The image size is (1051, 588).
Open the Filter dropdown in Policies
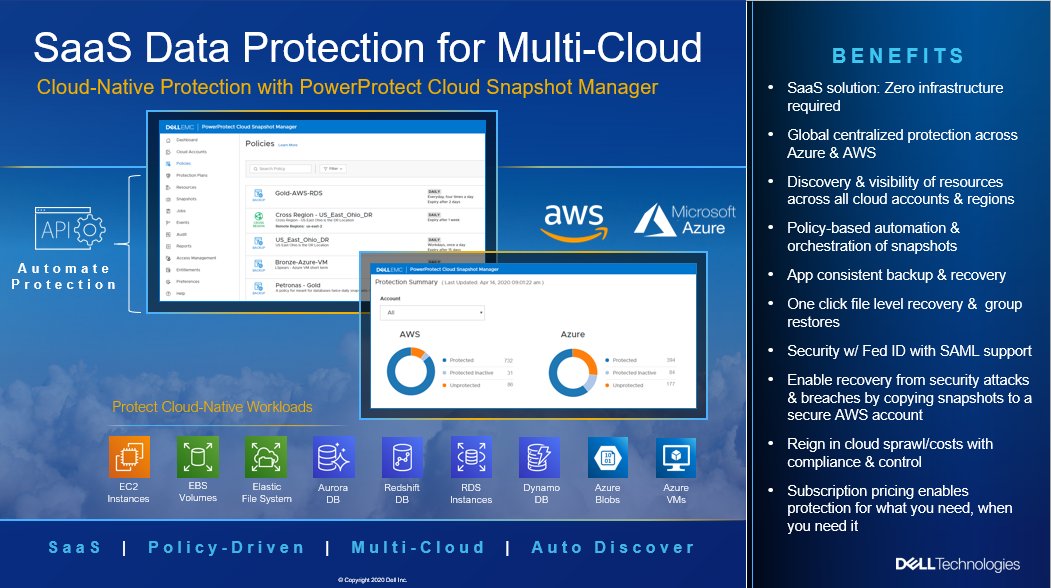[332, 169]
